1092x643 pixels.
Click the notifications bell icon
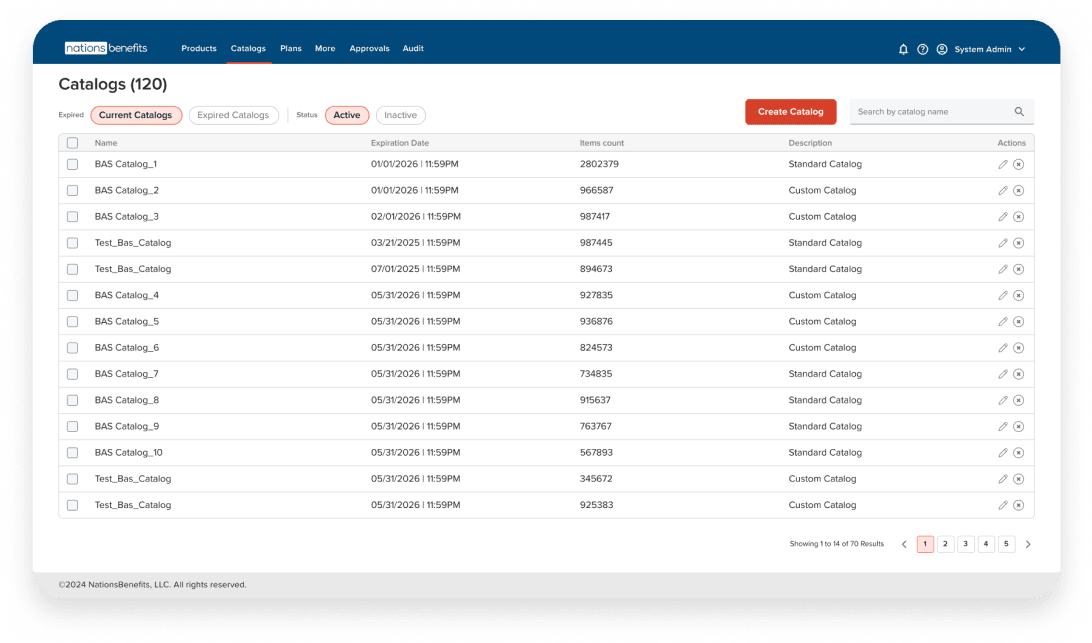point(904,49)
